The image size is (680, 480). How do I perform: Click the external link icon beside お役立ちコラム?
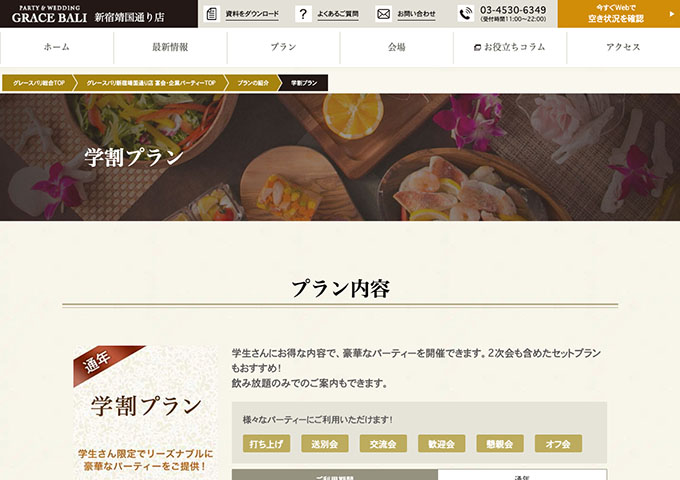[477, 47]
